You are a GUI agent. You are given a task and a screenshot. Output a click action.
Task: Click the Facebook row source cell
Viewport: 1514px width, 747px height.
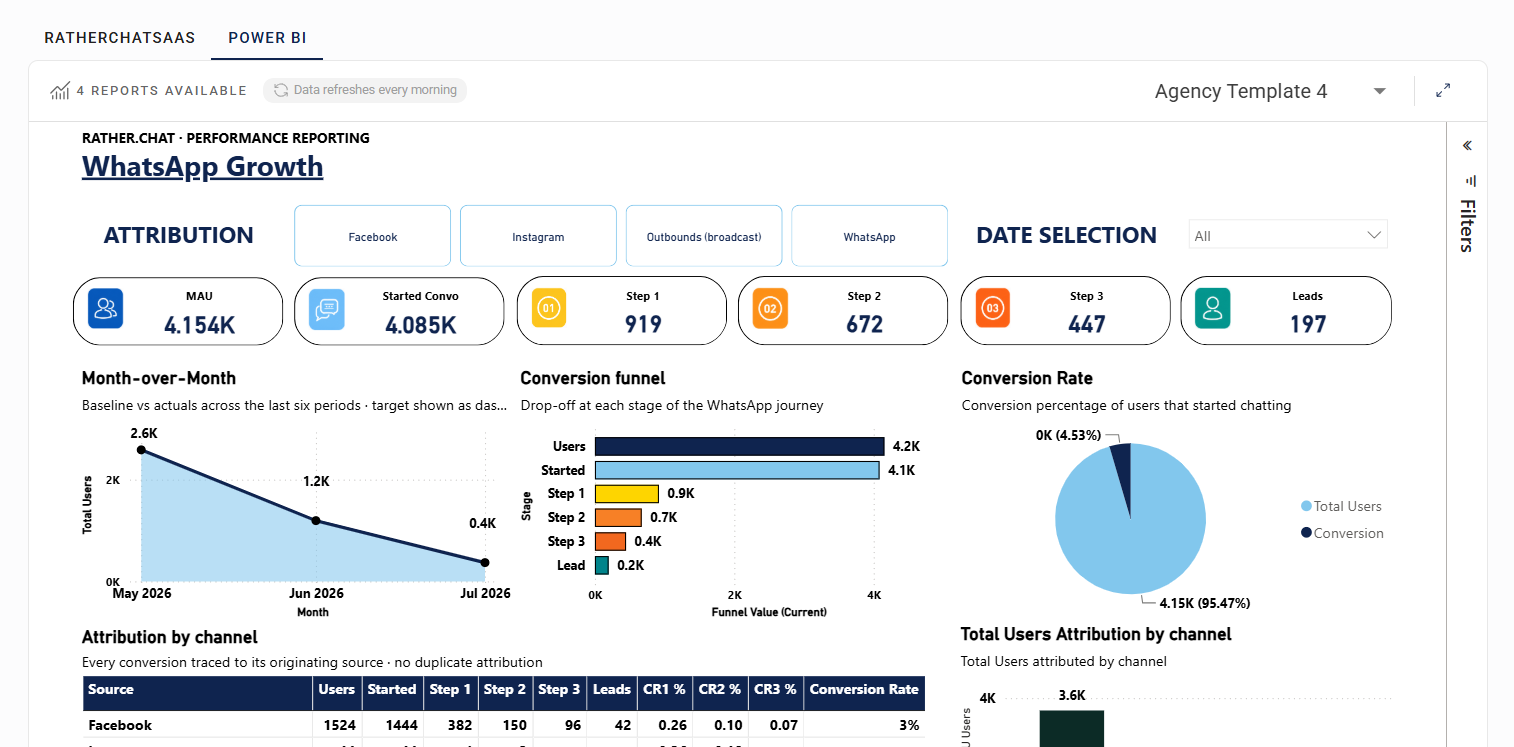pyautogui.click(x=197, y=725)
